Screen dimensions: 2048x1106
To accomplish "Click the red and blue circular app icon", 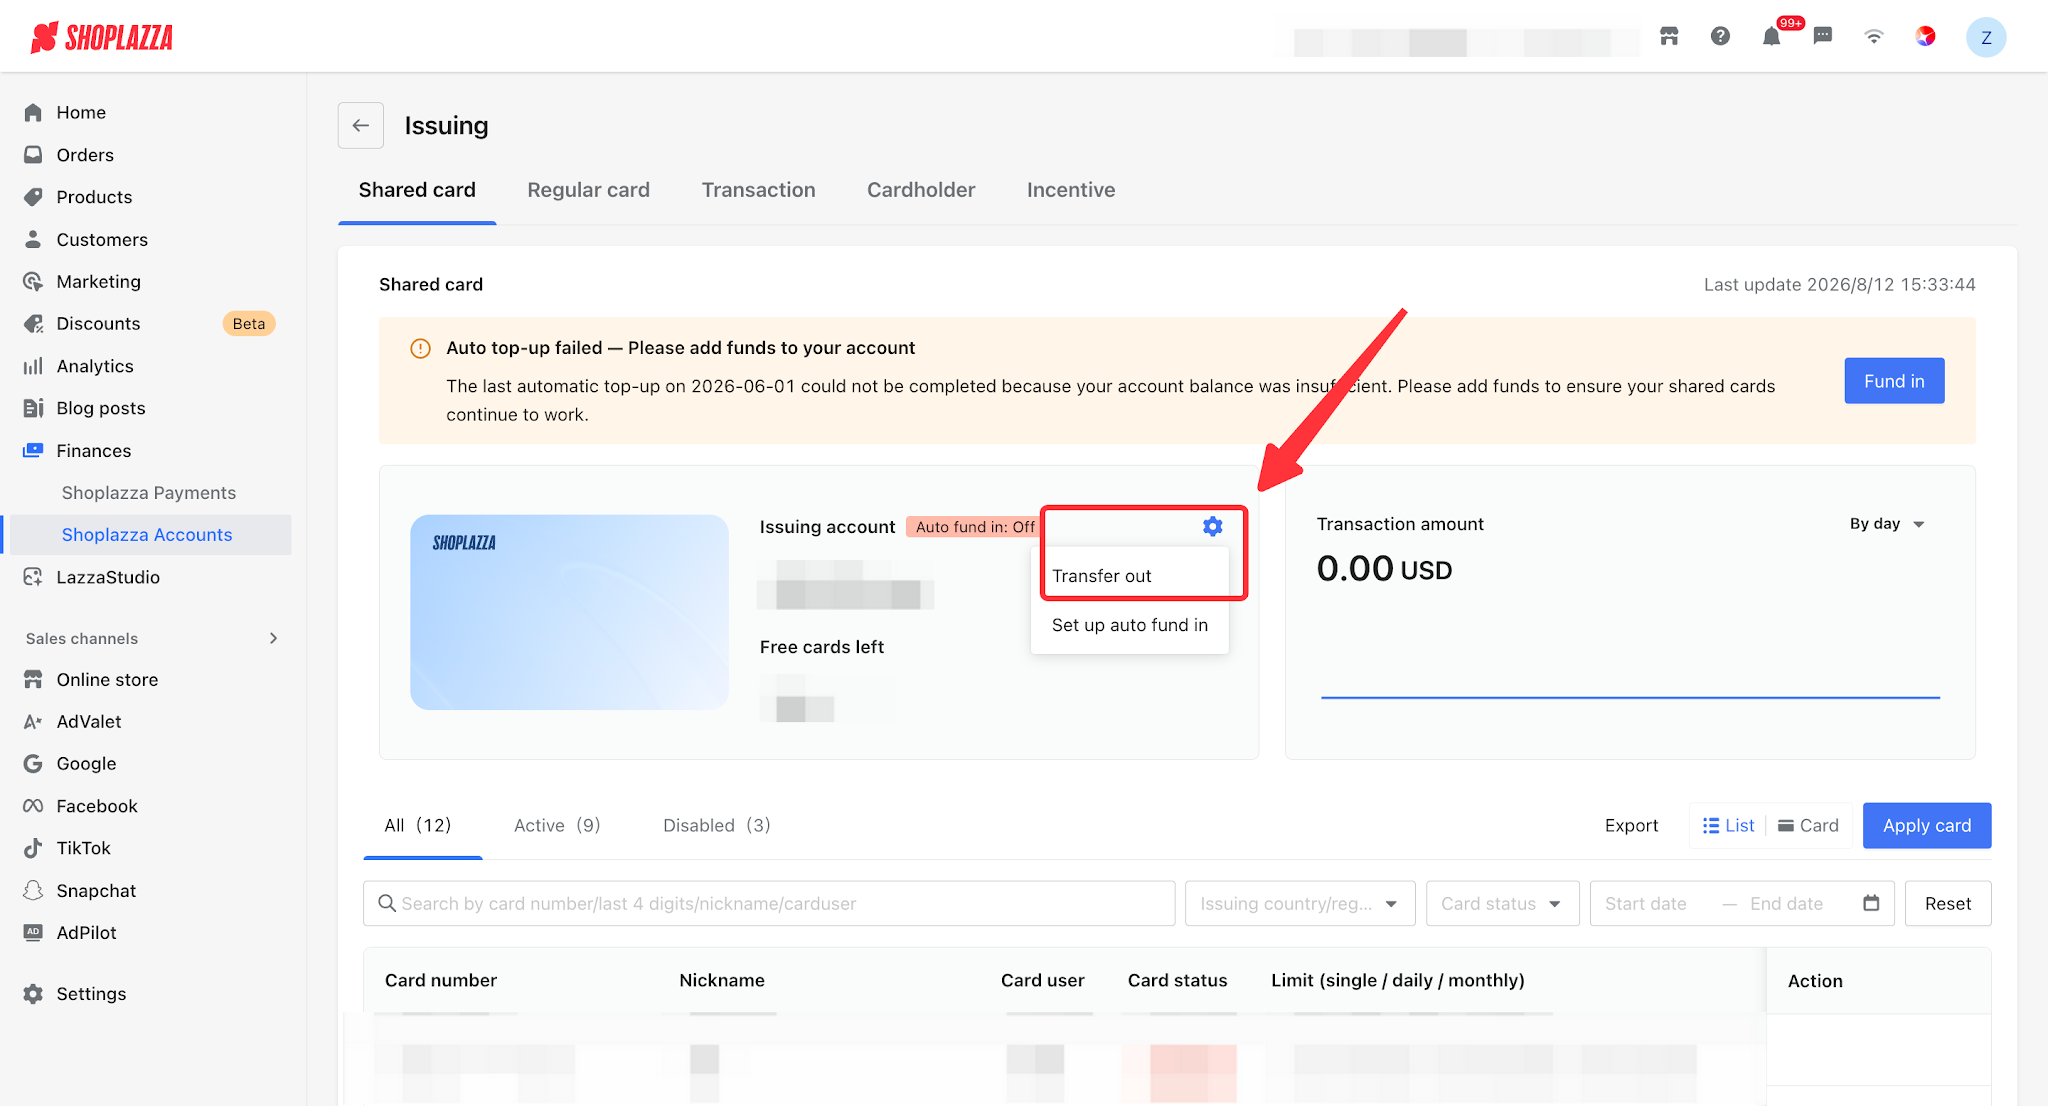I will [1925, 37].
